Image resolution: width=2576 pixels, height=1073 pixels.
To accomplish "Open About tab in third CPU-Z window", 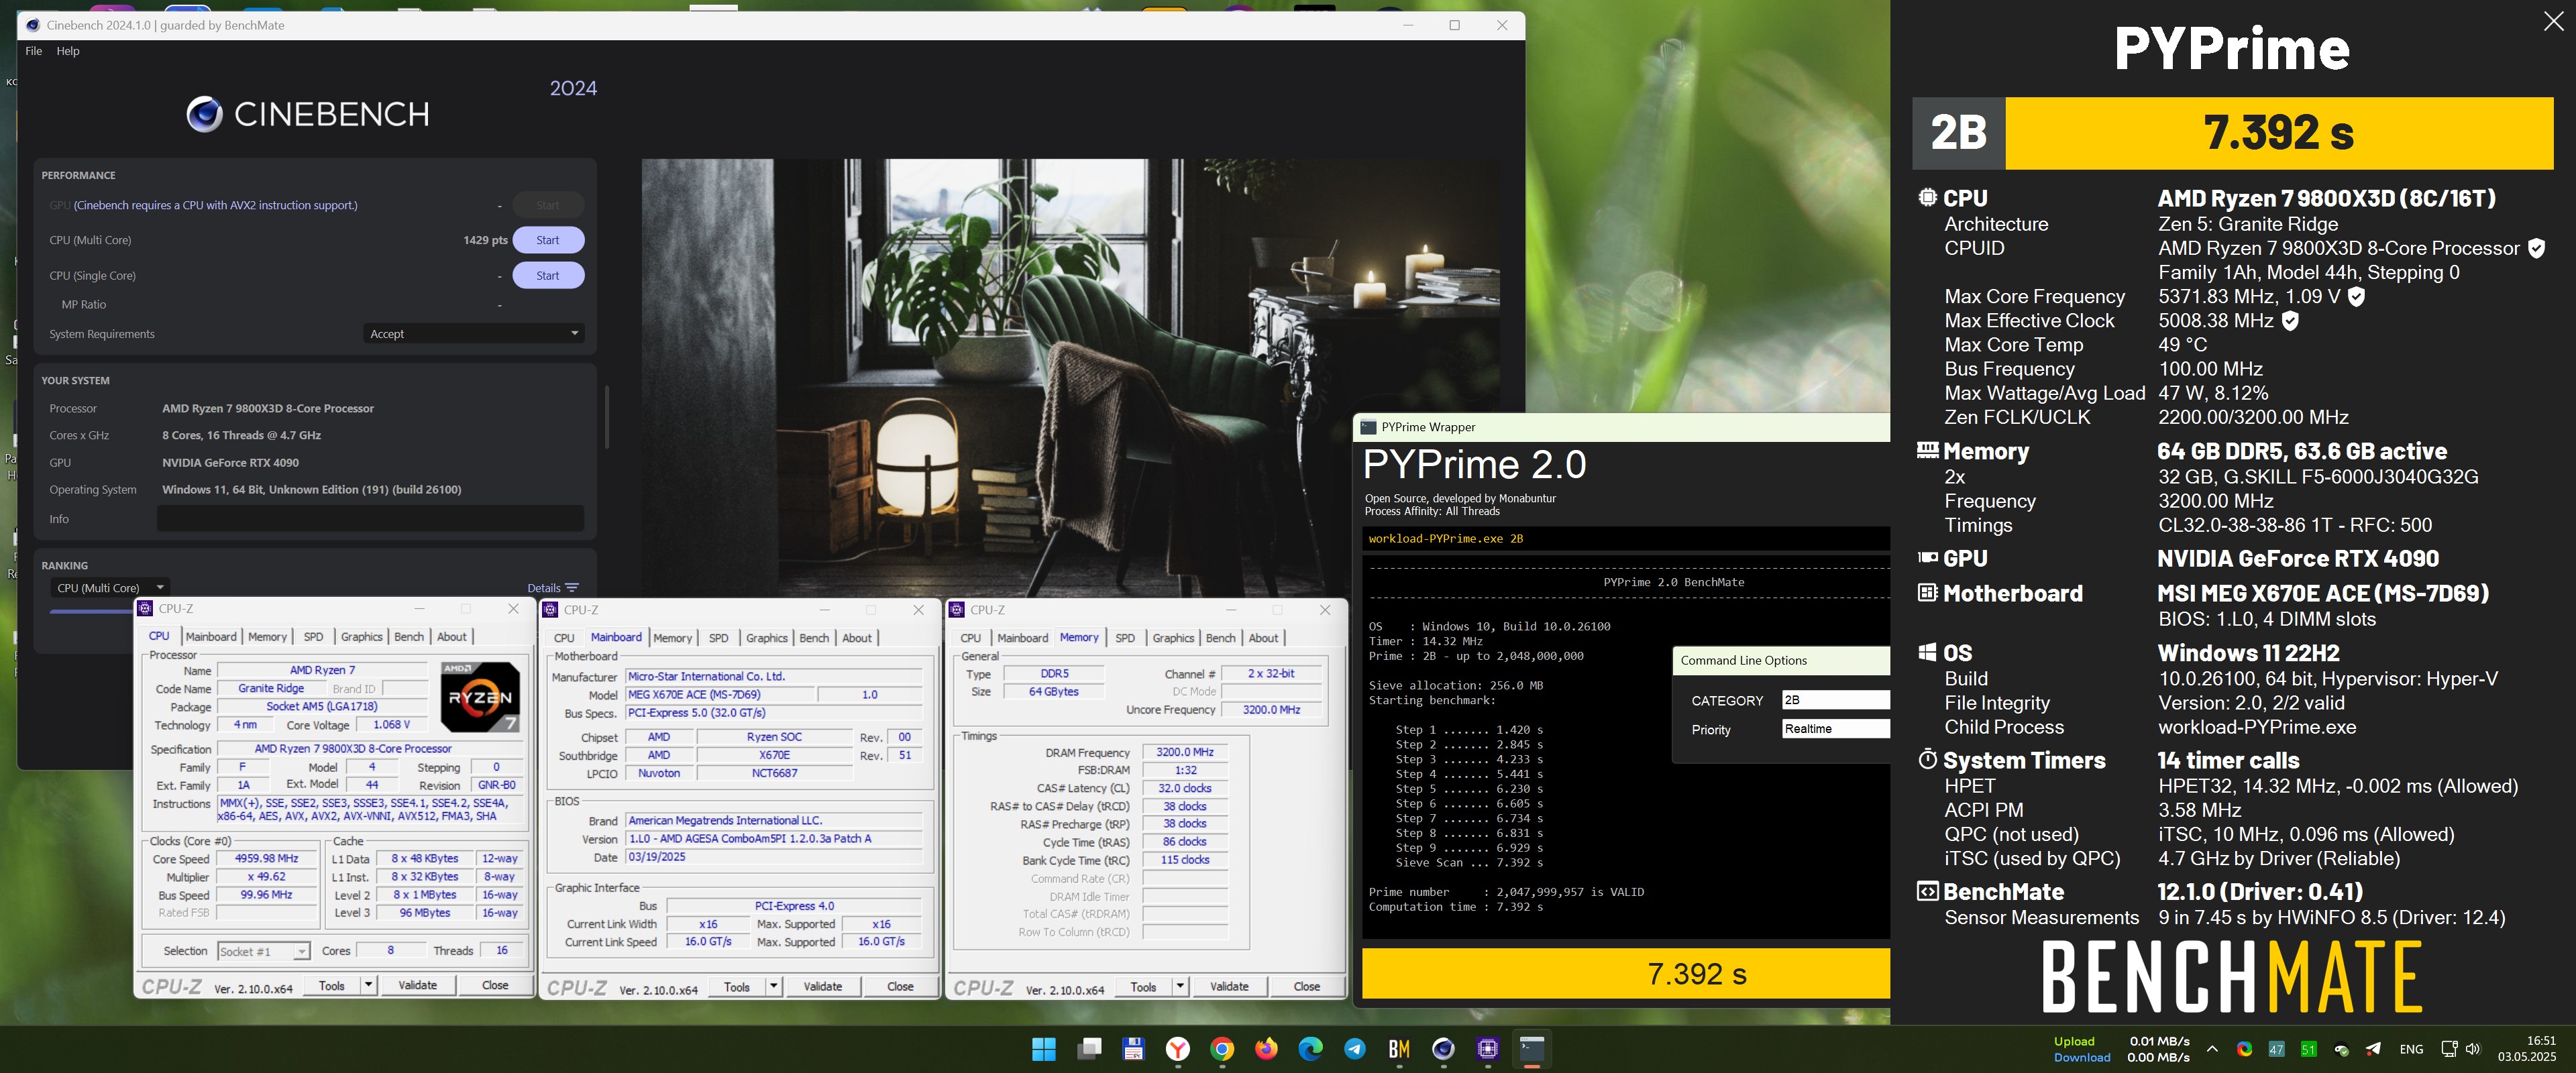I will (1263, 638).
